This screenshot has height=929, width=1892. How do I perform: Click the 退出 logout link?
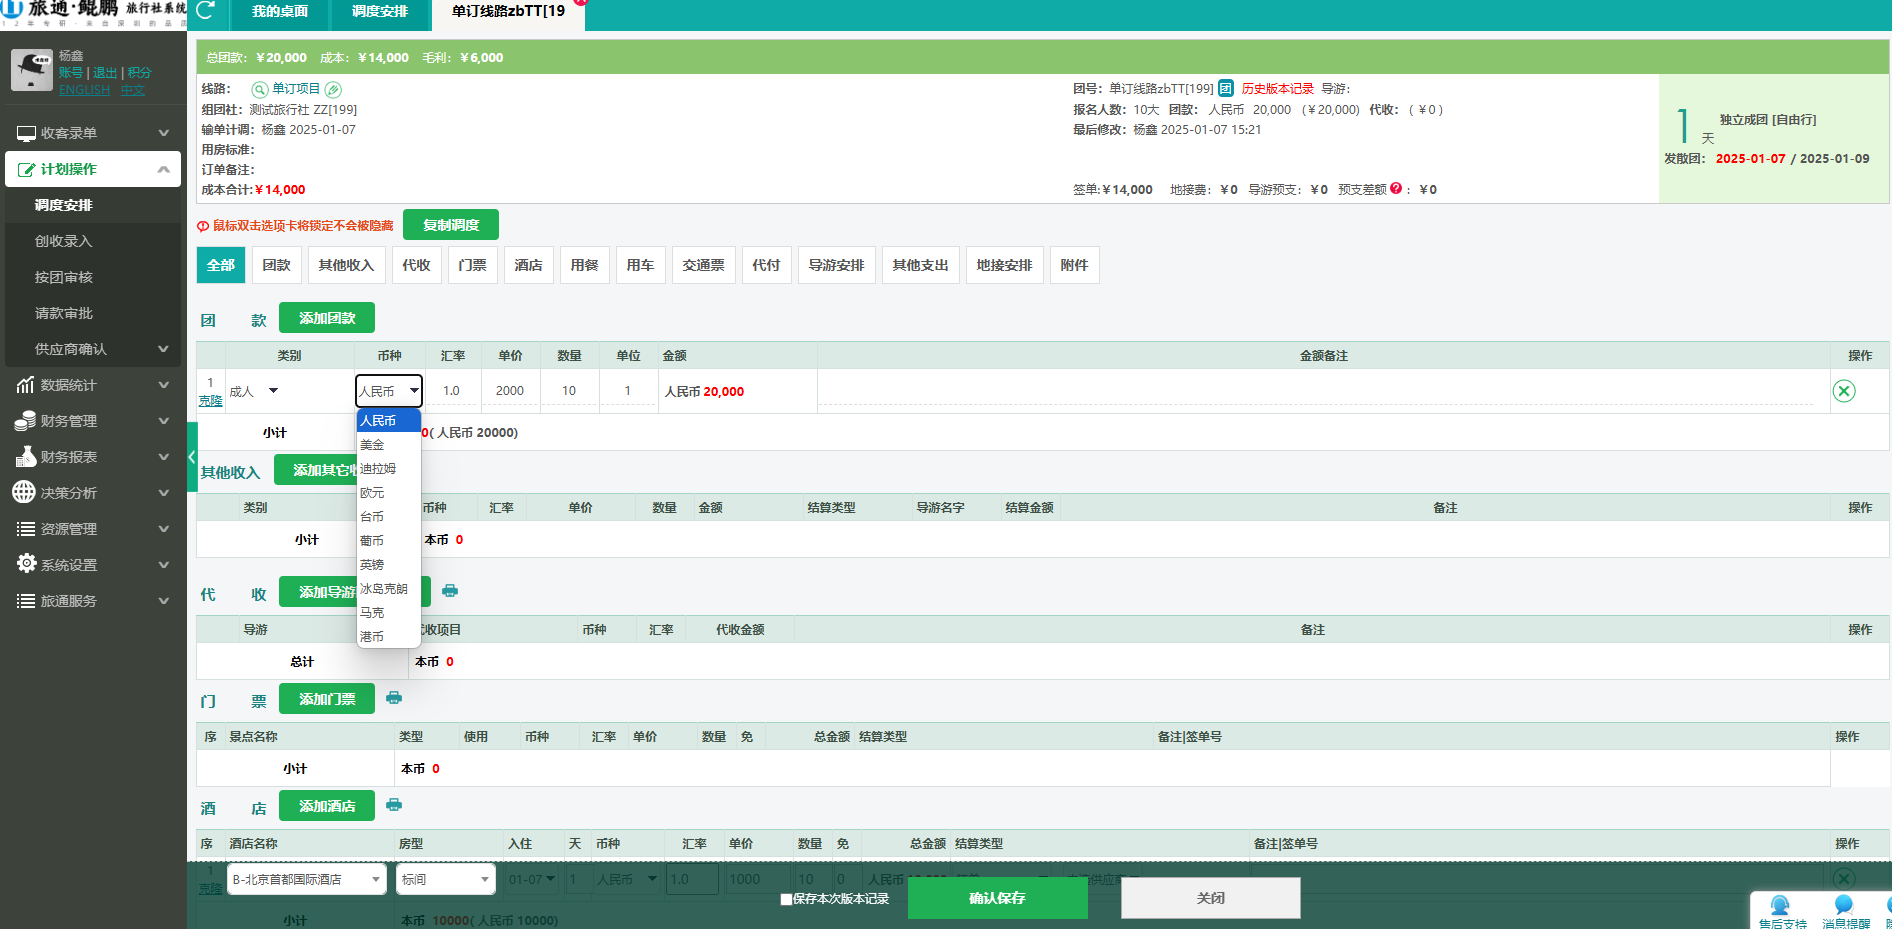[x=105, y=73]
